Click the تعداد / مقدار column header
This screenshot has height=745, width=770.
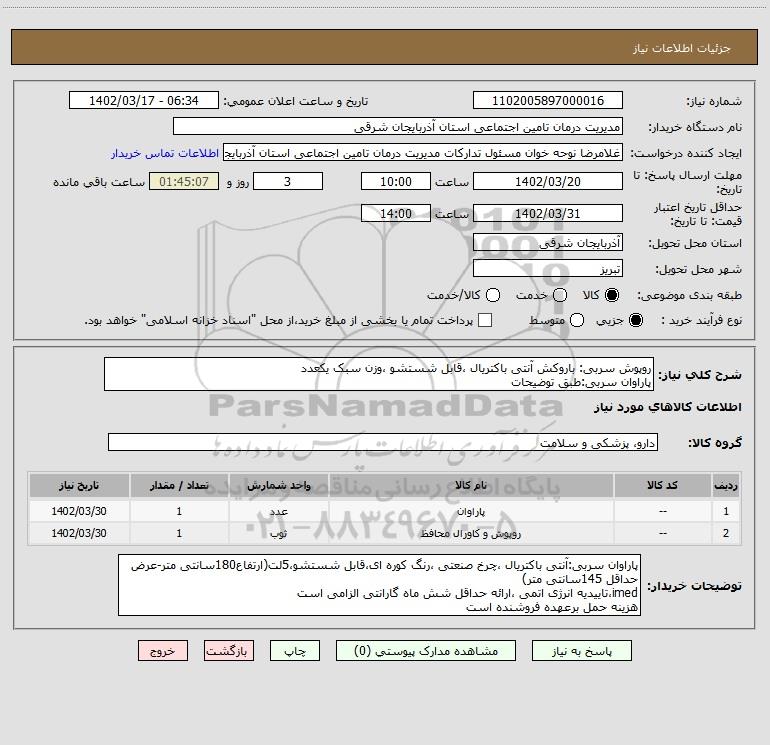pos(179,486)
